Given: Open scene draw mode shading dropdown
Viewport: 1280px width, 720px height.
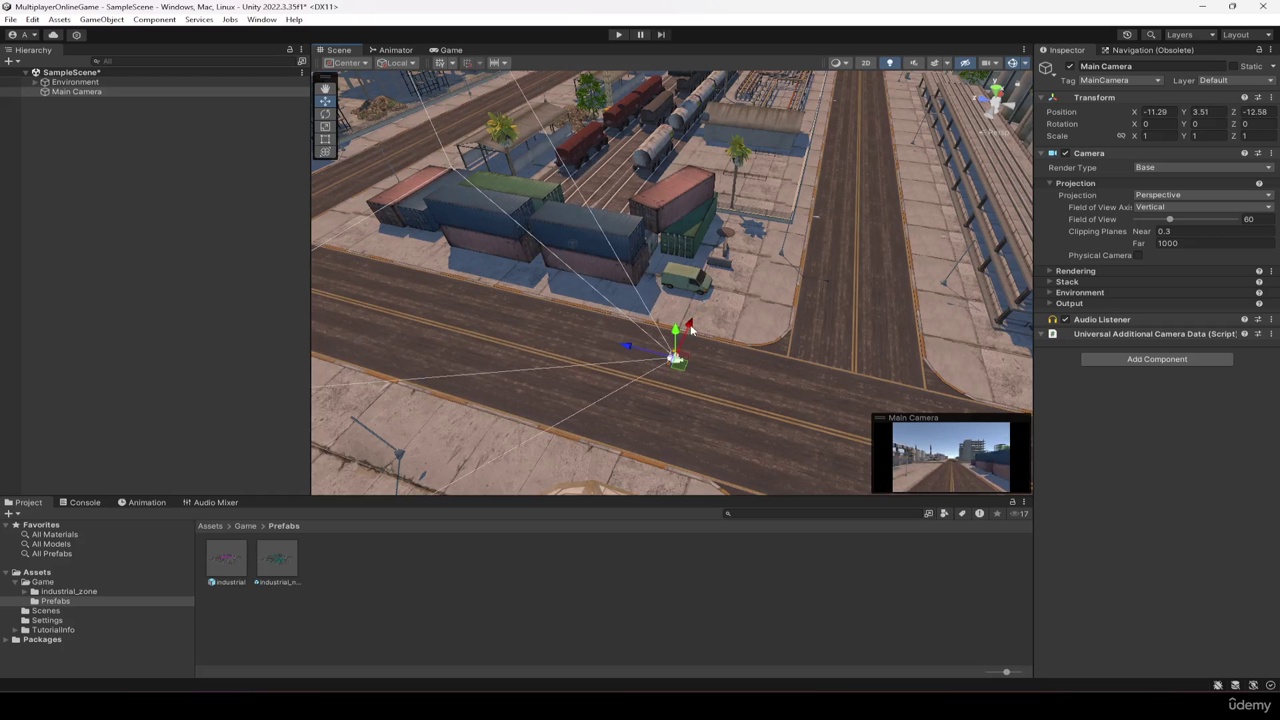Looking at the screenshot, I should pyautogui.click(x=838, y=63).
